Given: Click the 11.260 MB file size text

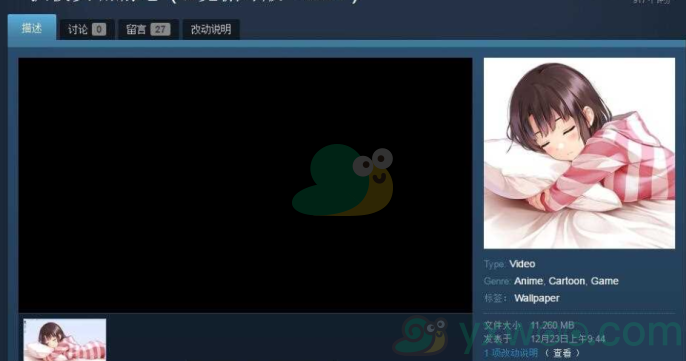Looking at the screenshot, I should 552,326.
